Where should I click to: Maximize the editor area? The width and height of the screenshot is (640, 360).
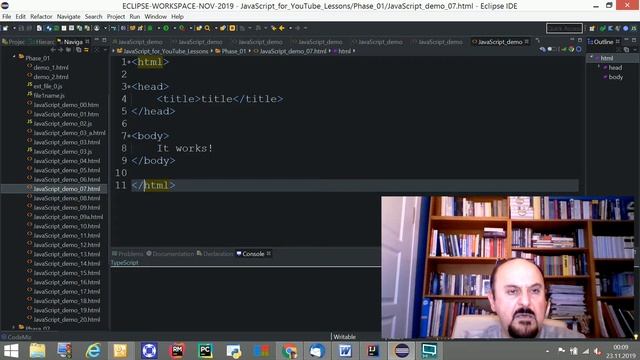580,40
